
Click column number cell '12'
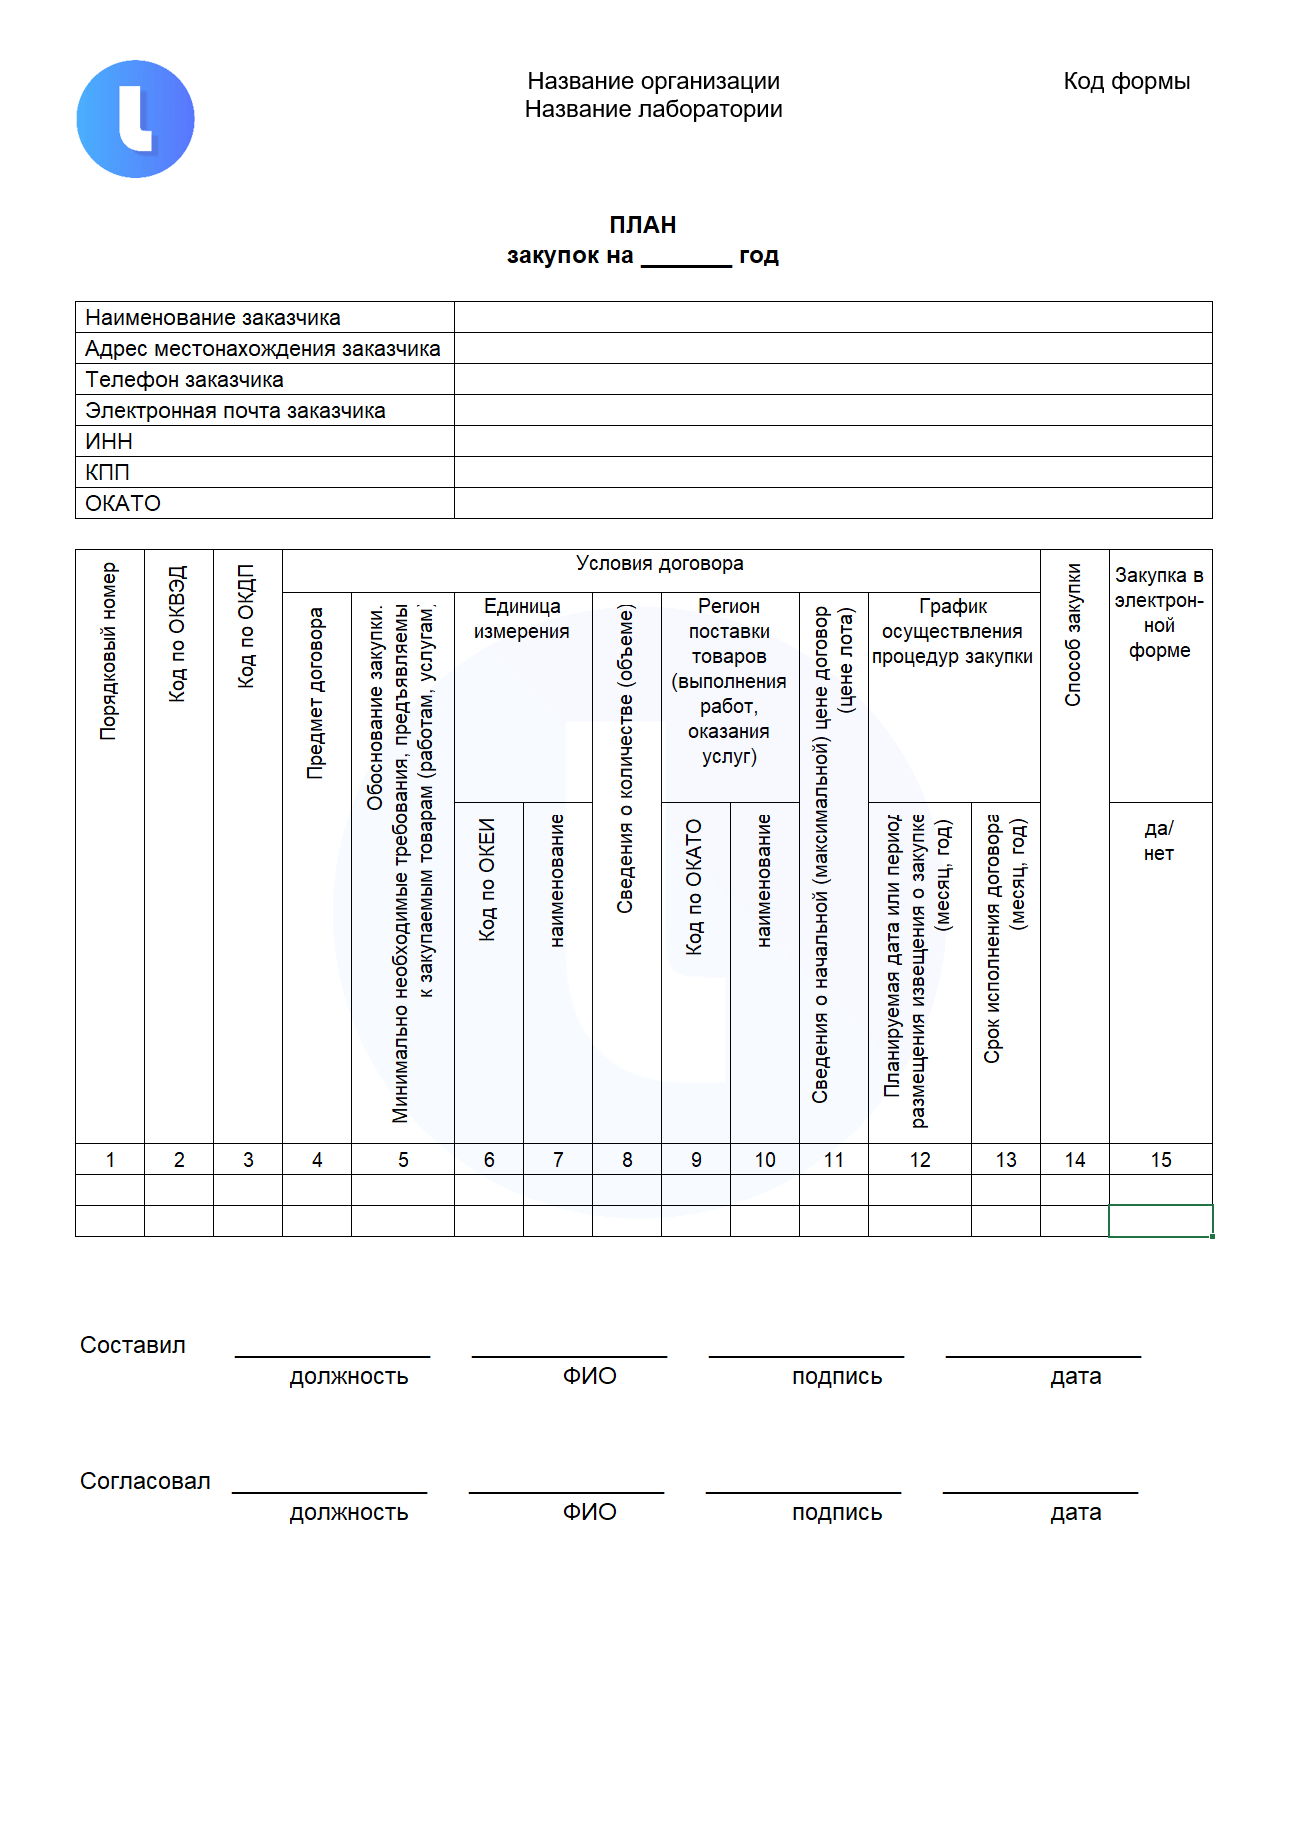pyautogui.click(x=920, y=1159)
